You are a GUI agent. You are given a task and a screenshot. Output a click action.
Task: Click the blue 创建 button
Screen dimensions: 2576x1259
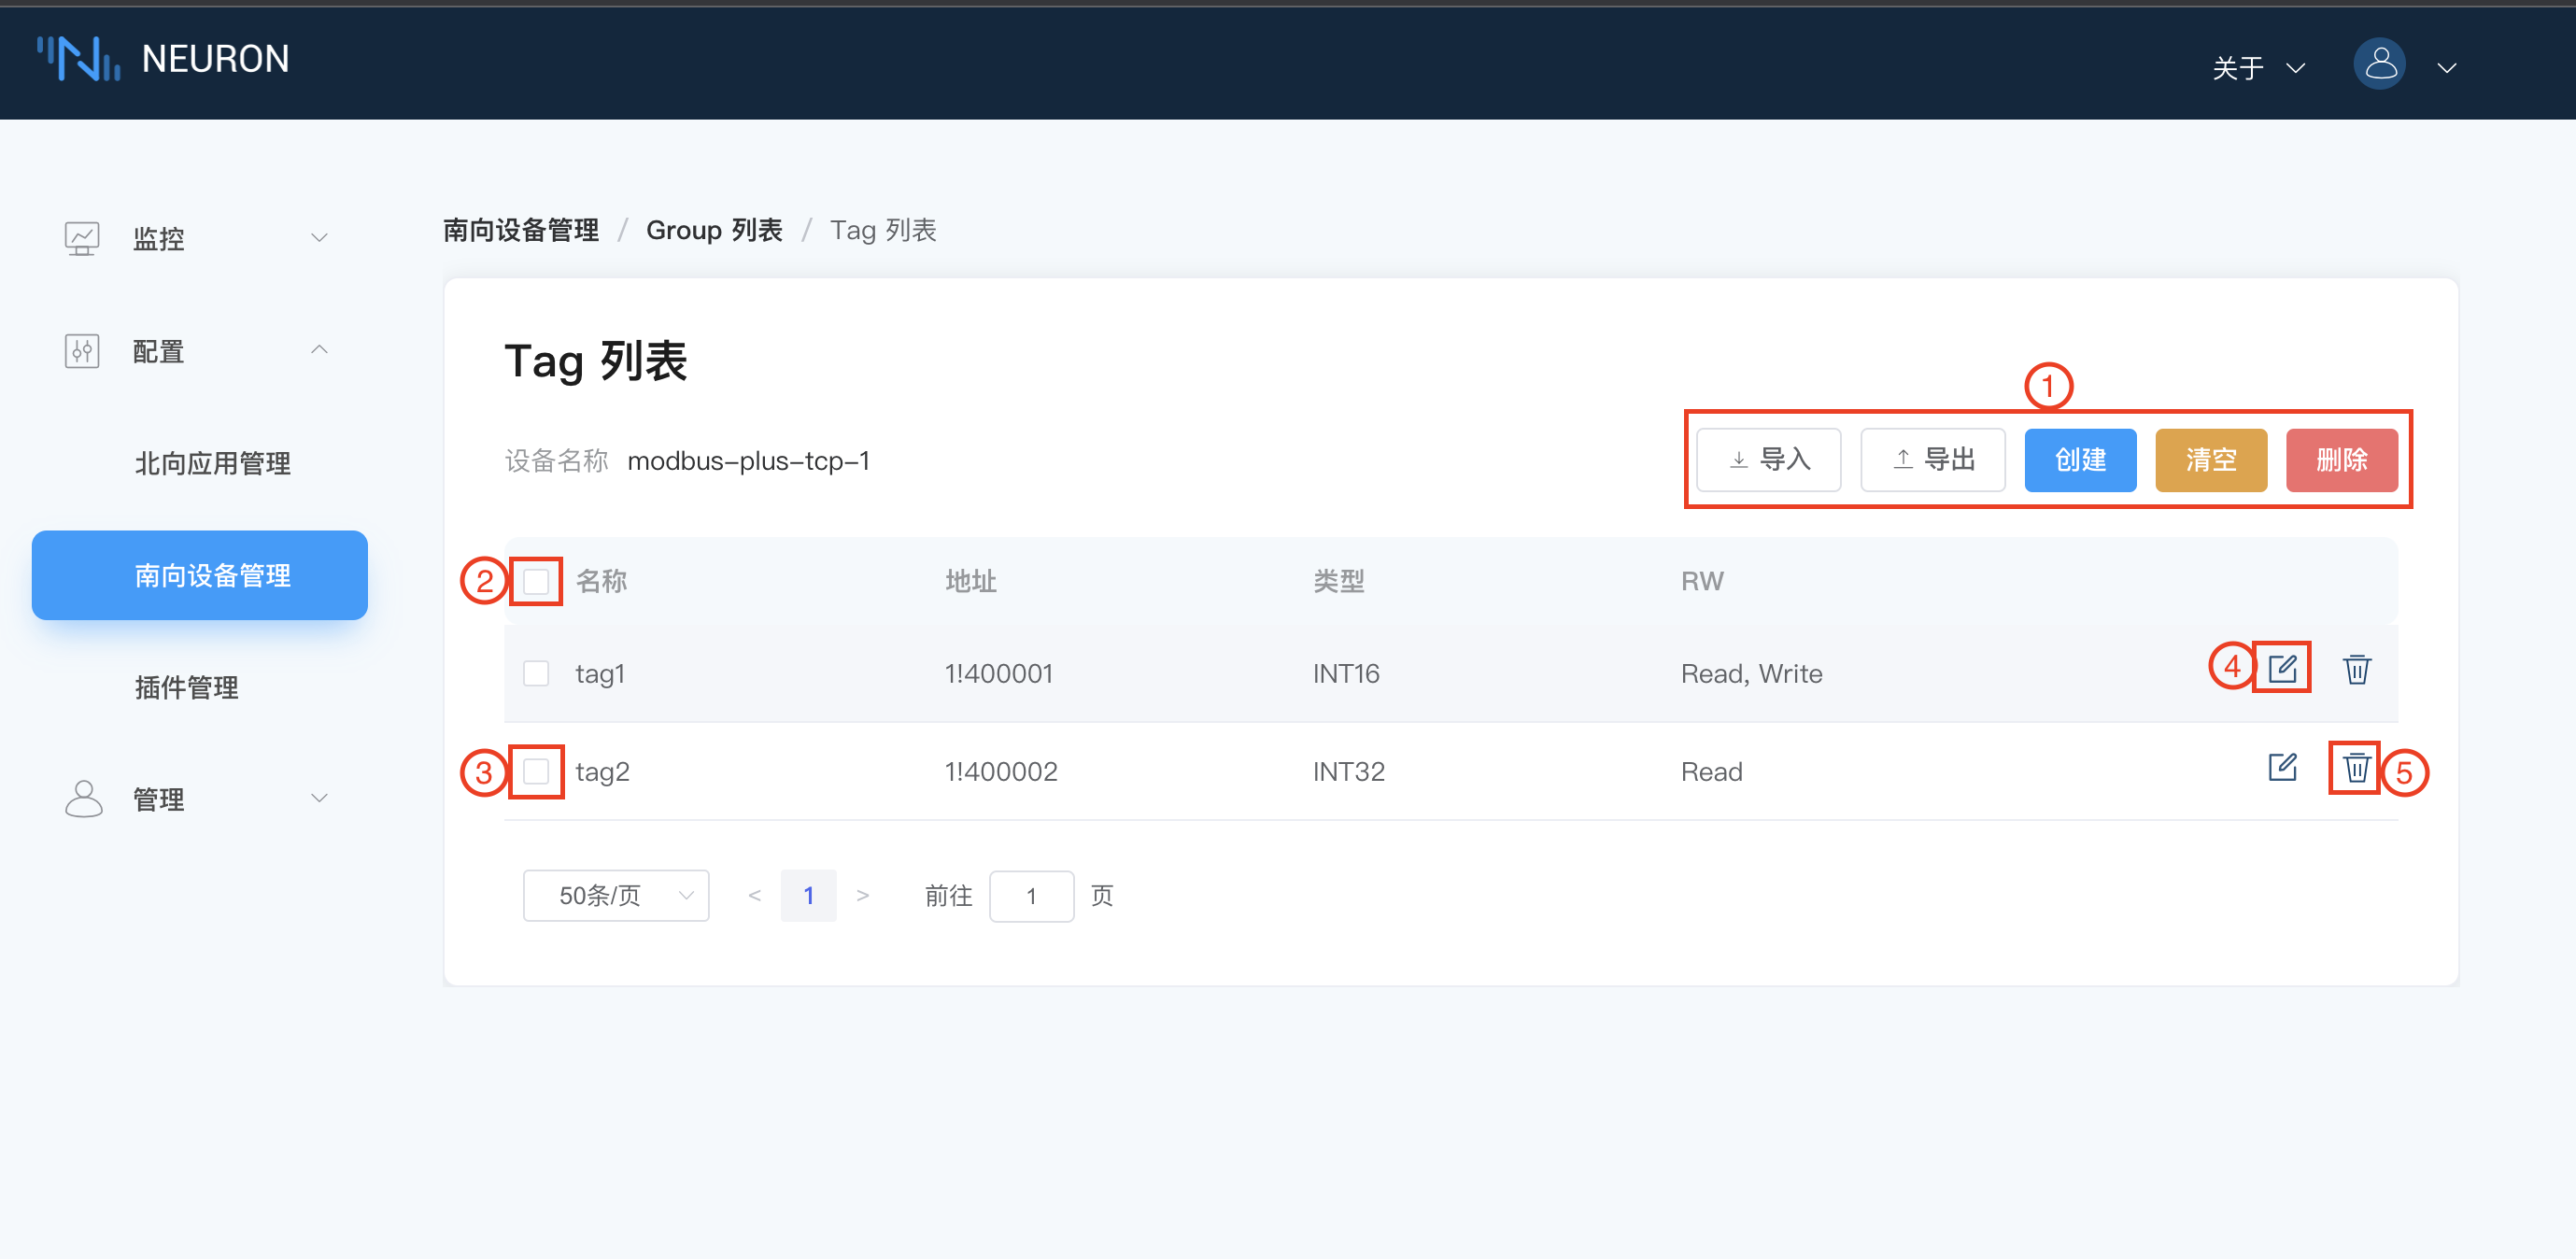(2080, 460)
